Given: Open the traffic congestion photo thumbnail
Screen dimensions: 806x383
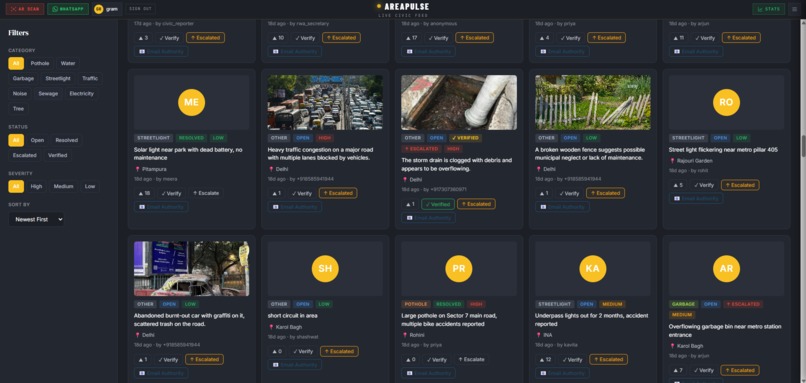Looking at the screenshot, I should pyautogui.click(x=325, y=102).
